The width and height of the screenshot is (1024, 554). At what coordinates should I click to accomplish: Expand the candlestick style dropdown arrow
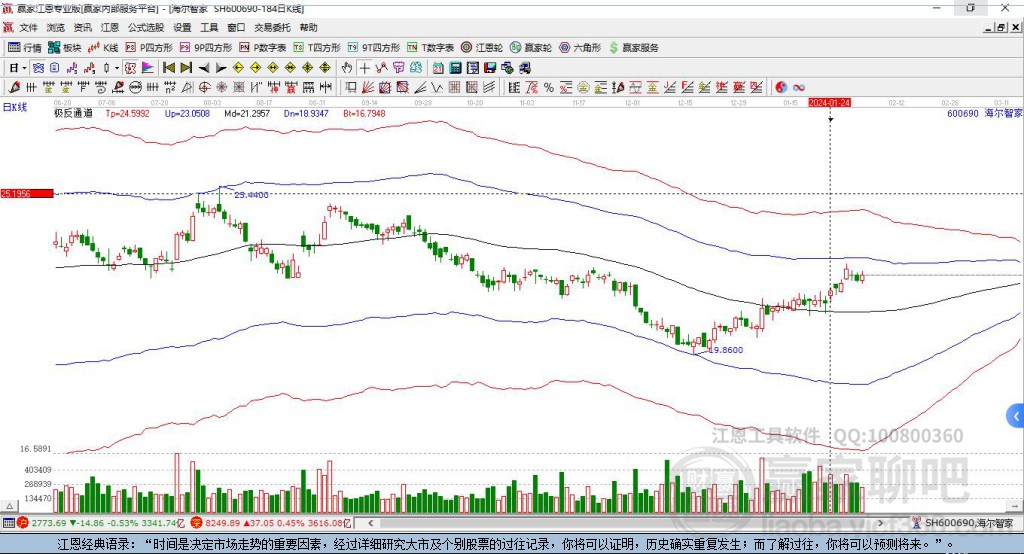(x=116, y=68)
